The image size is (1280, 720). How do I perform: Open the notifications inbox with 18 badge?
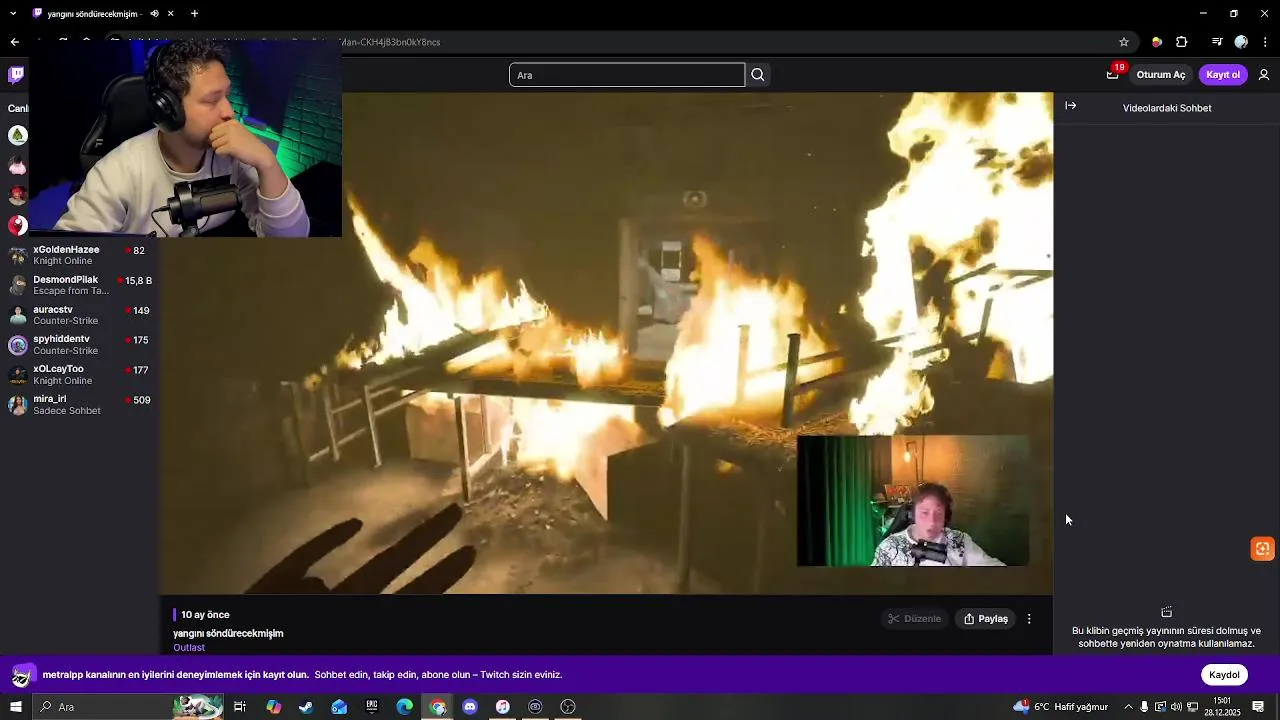click(x=1112, y=75)
